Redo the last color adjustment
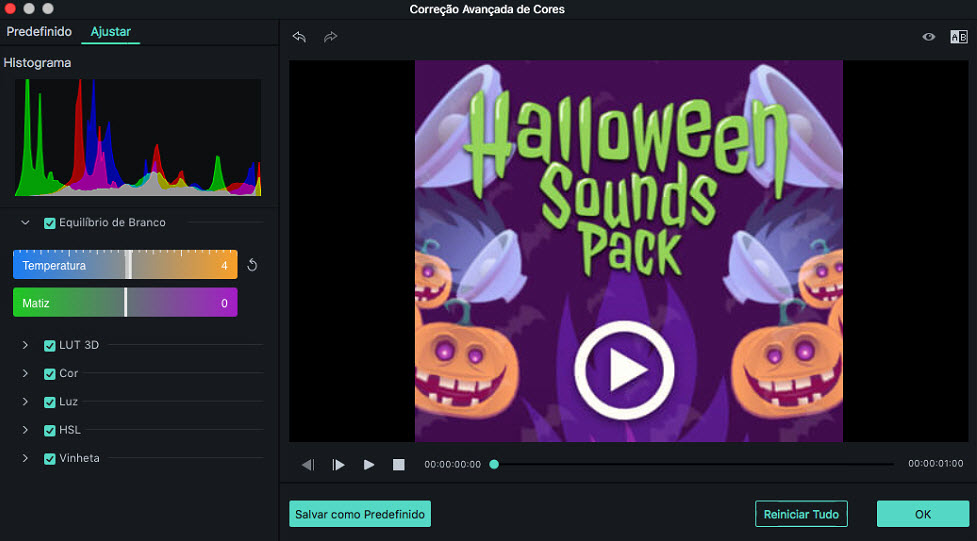Image resolution: width=977 pixels, height=541 pixels. tap(330, 37)
